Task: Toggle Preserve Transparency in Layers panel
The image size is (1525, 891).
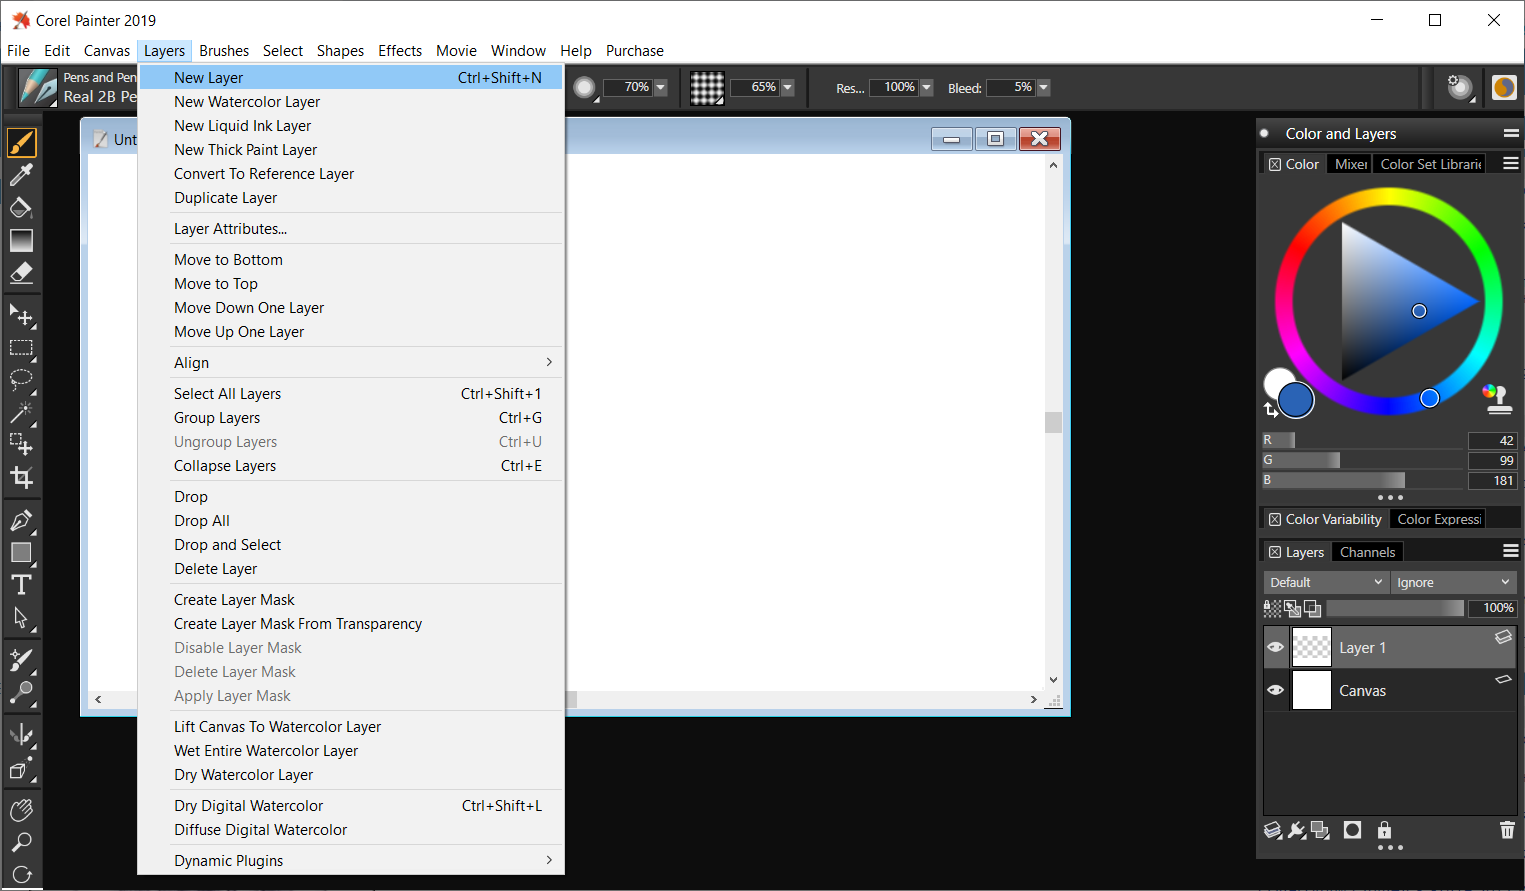Action: pos(1272,608)
